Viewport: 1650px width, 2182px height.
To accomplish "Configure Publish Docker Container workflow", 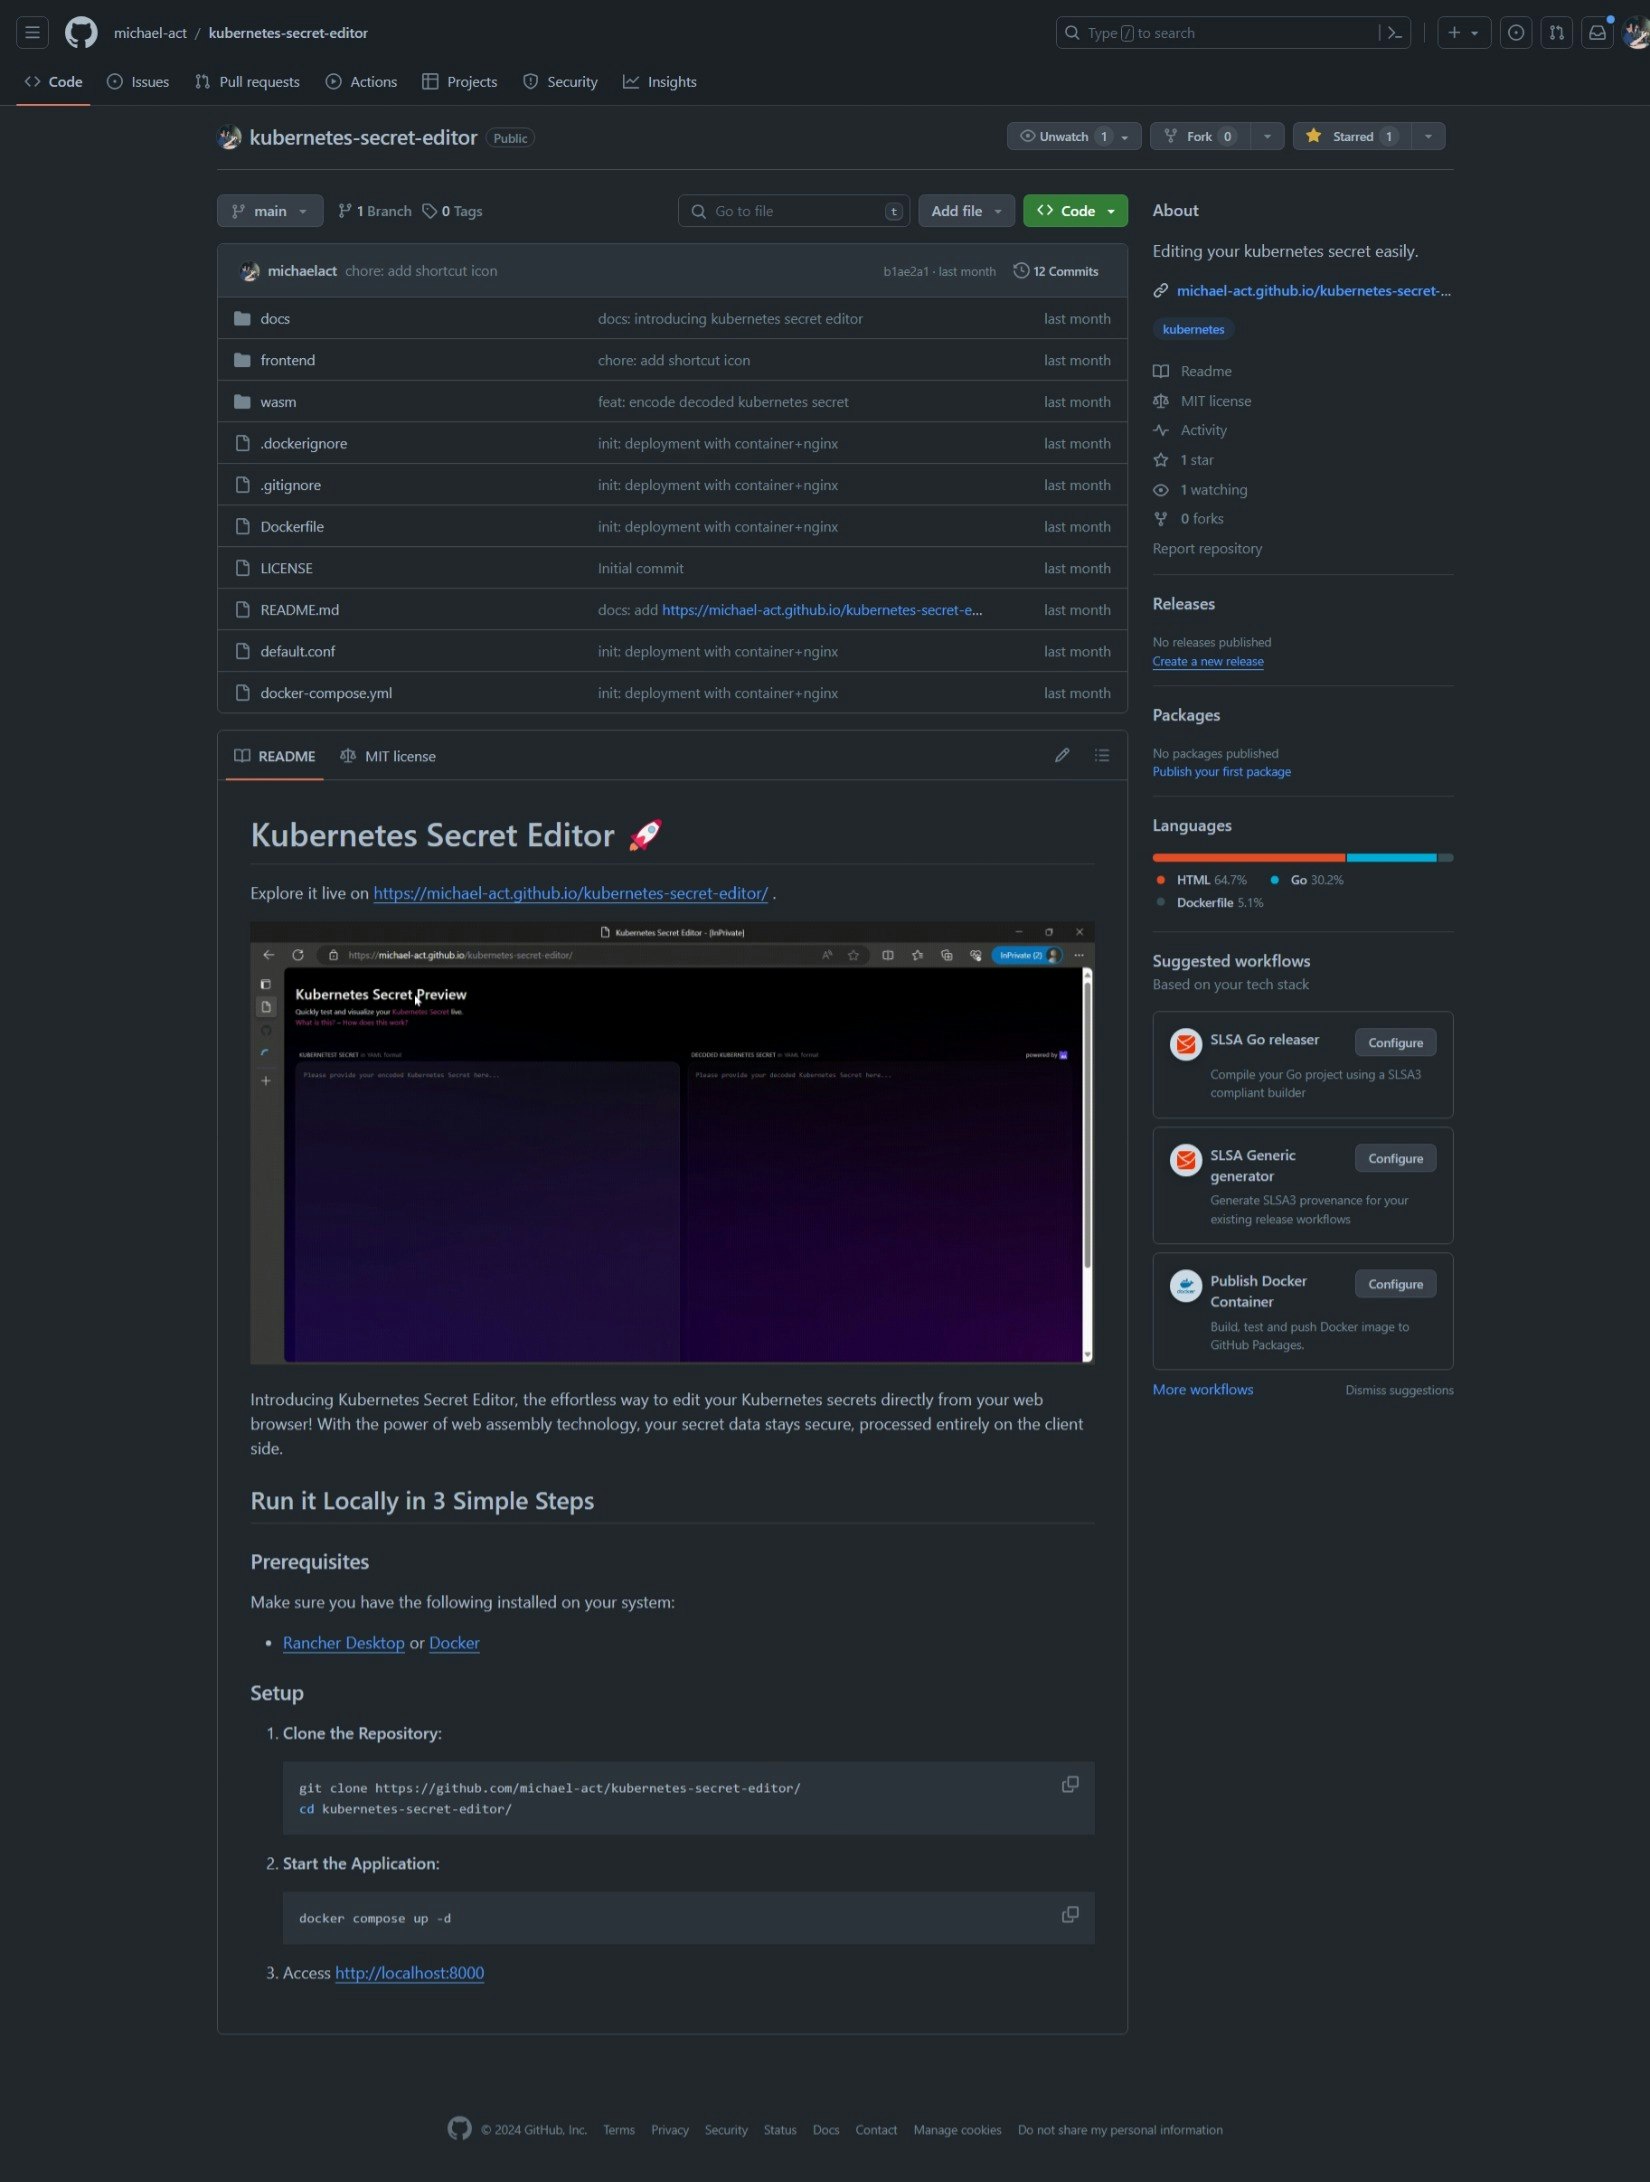I will tap(1395, 1285).
